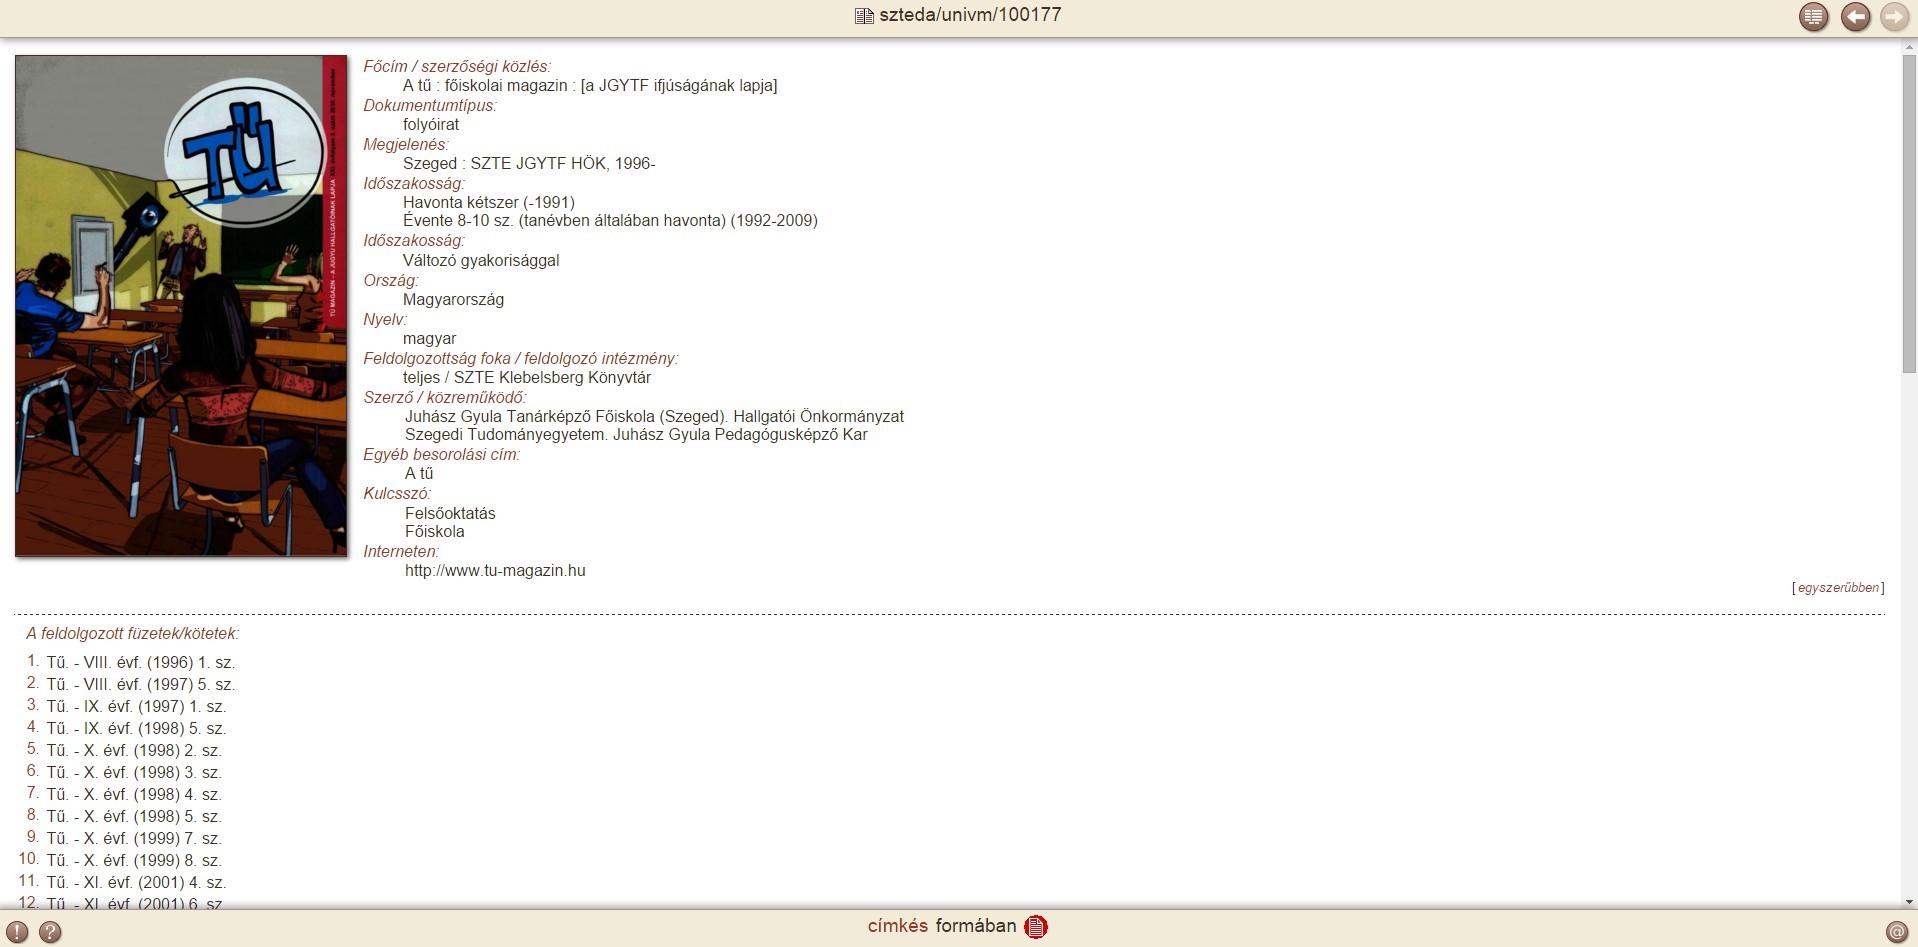The height and width of the screenshot is (947, 1918).
Task: Open issue Tű IX. évf. (1998) 5. sz.
Action: tap(136, 729)
